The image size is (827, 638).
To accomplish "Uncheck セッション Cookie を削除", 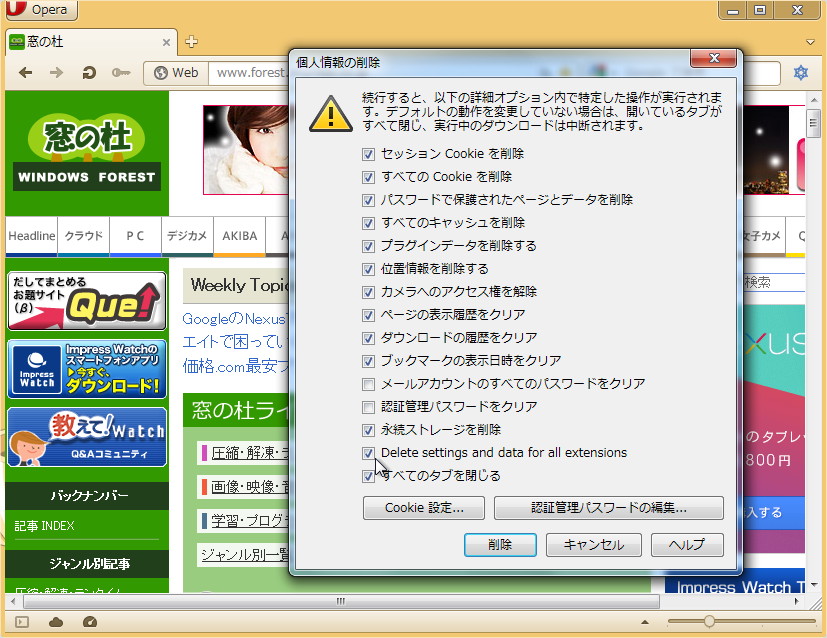I will (x=369, y=153).
